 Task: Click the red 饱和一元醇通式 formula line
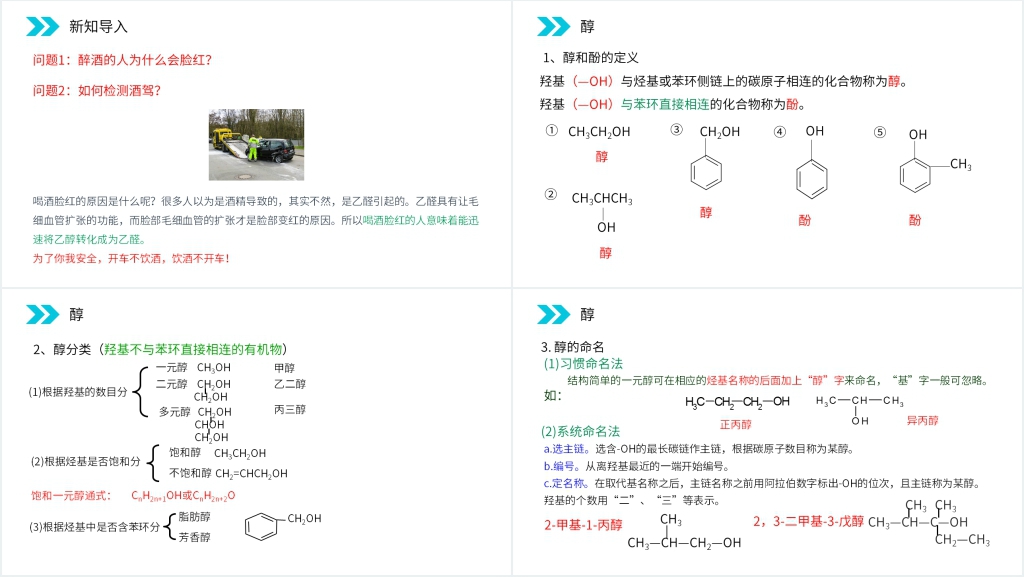click(133, 496)
